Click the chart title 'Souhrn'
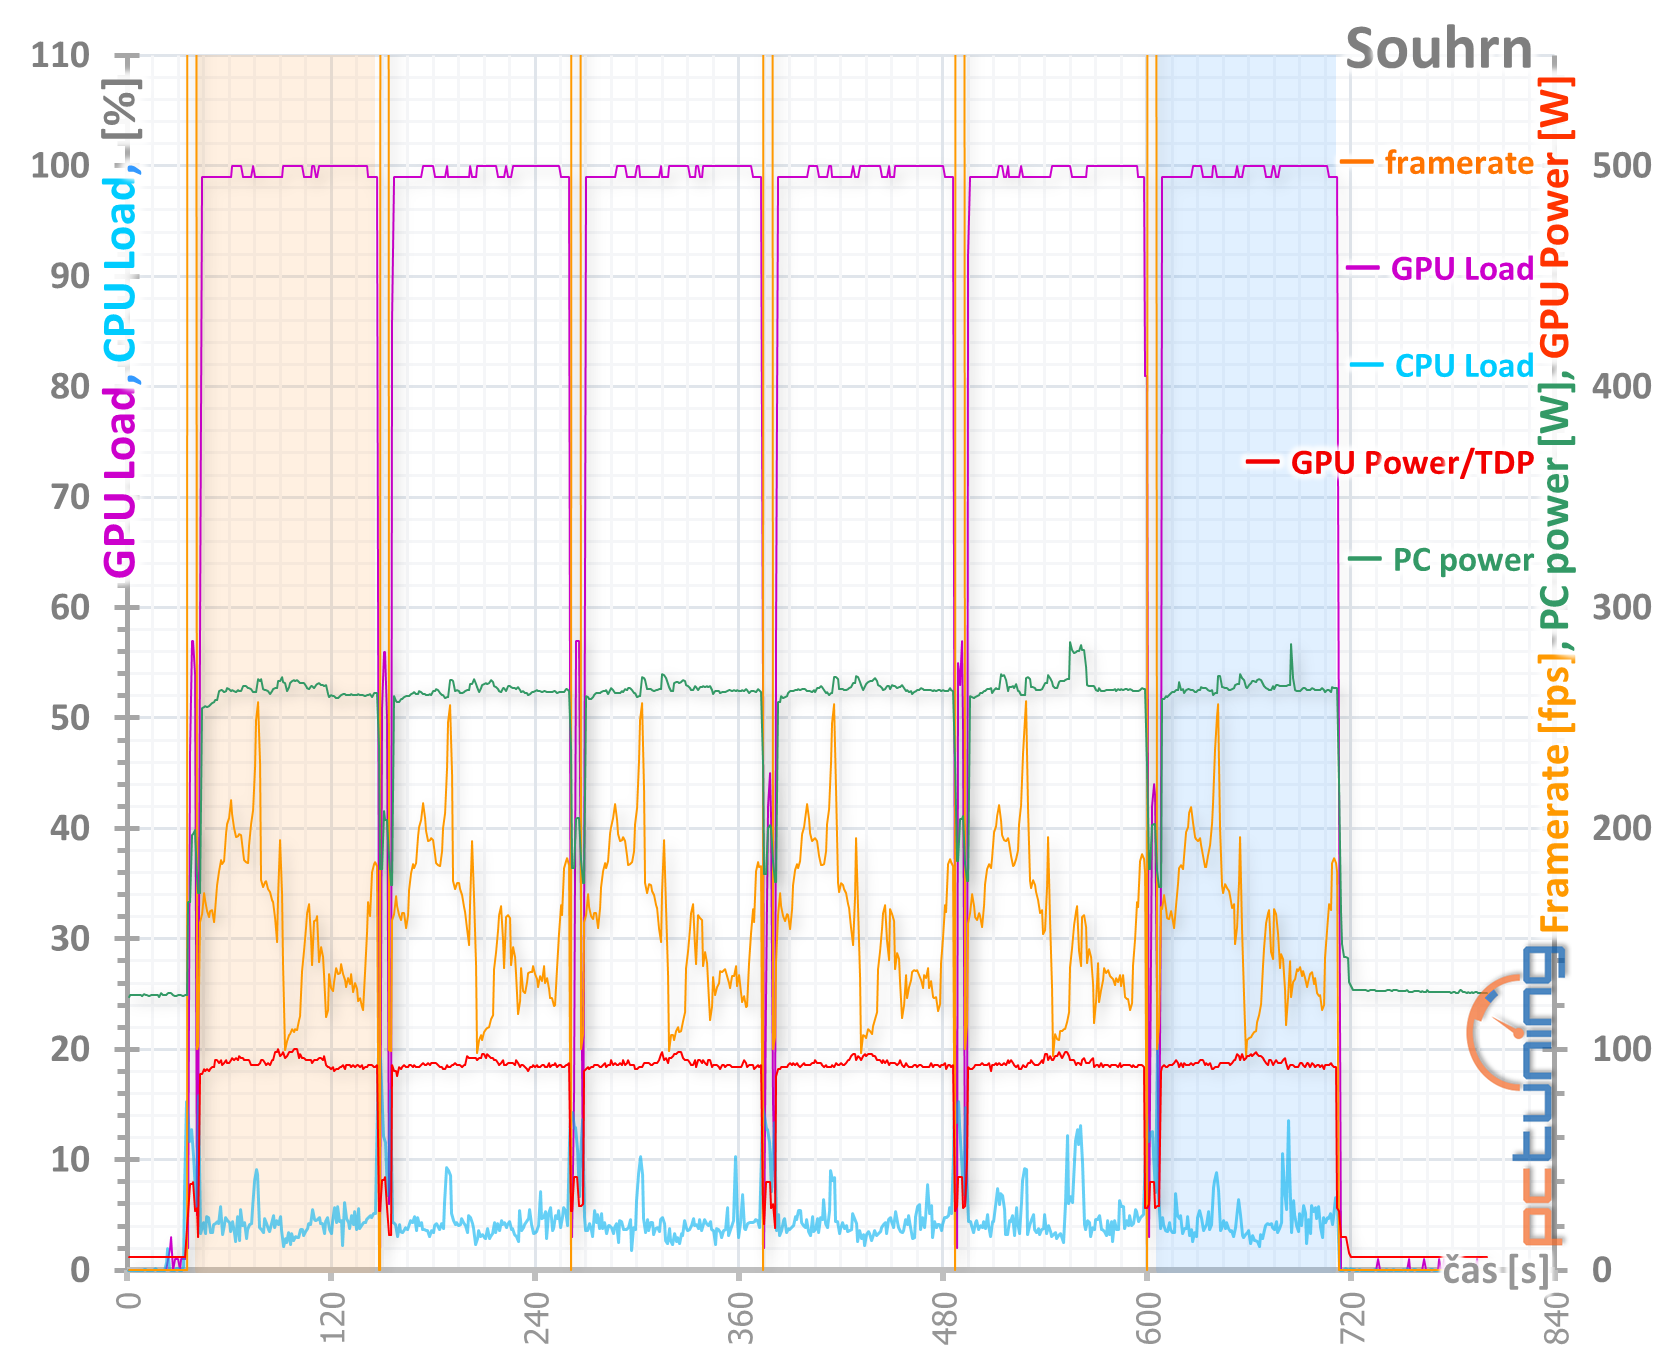Viewport: 1658px width, 1361px height. coord(1438,49)
